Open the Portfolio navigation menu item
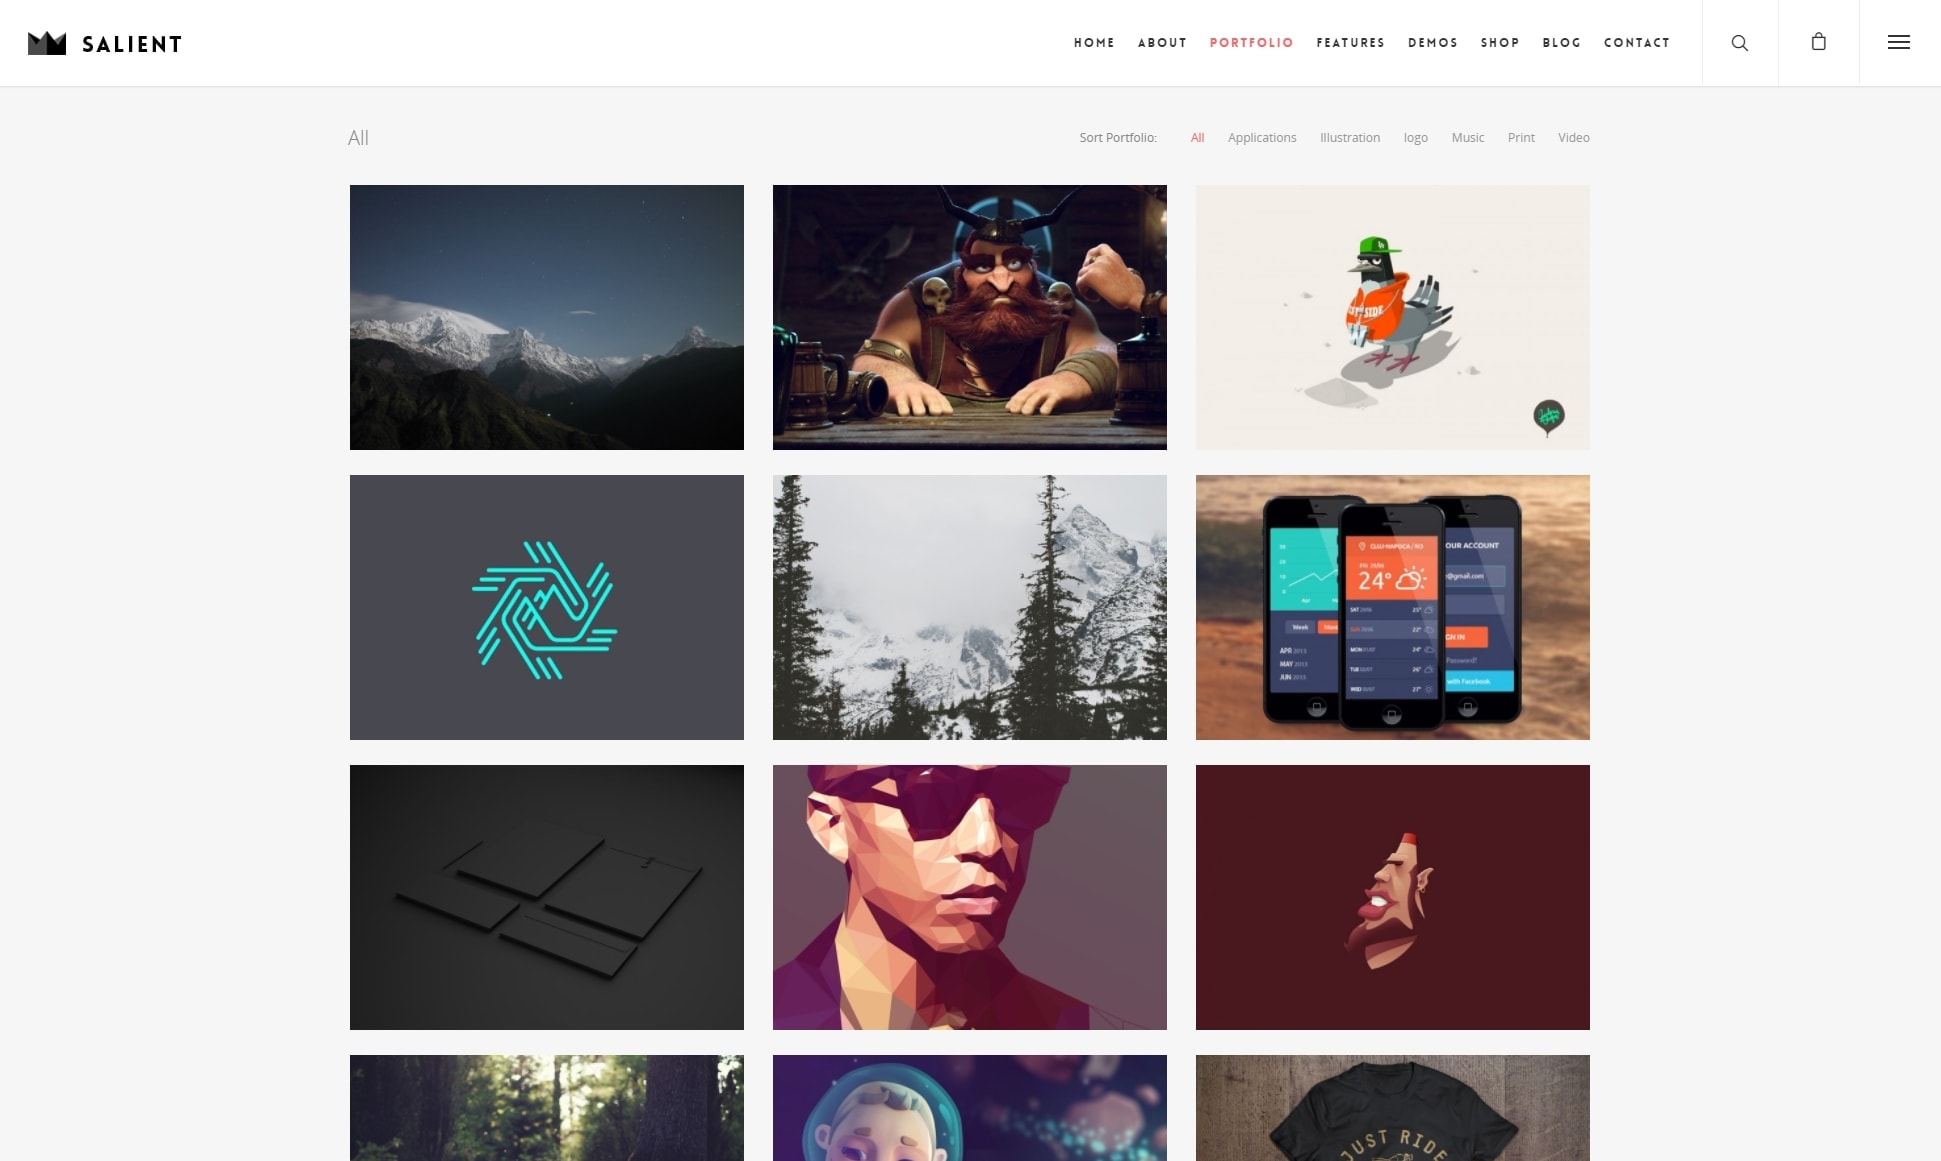This screenshot has height=1161, width=1941. pyautogui.click(x=1250, y=41)
